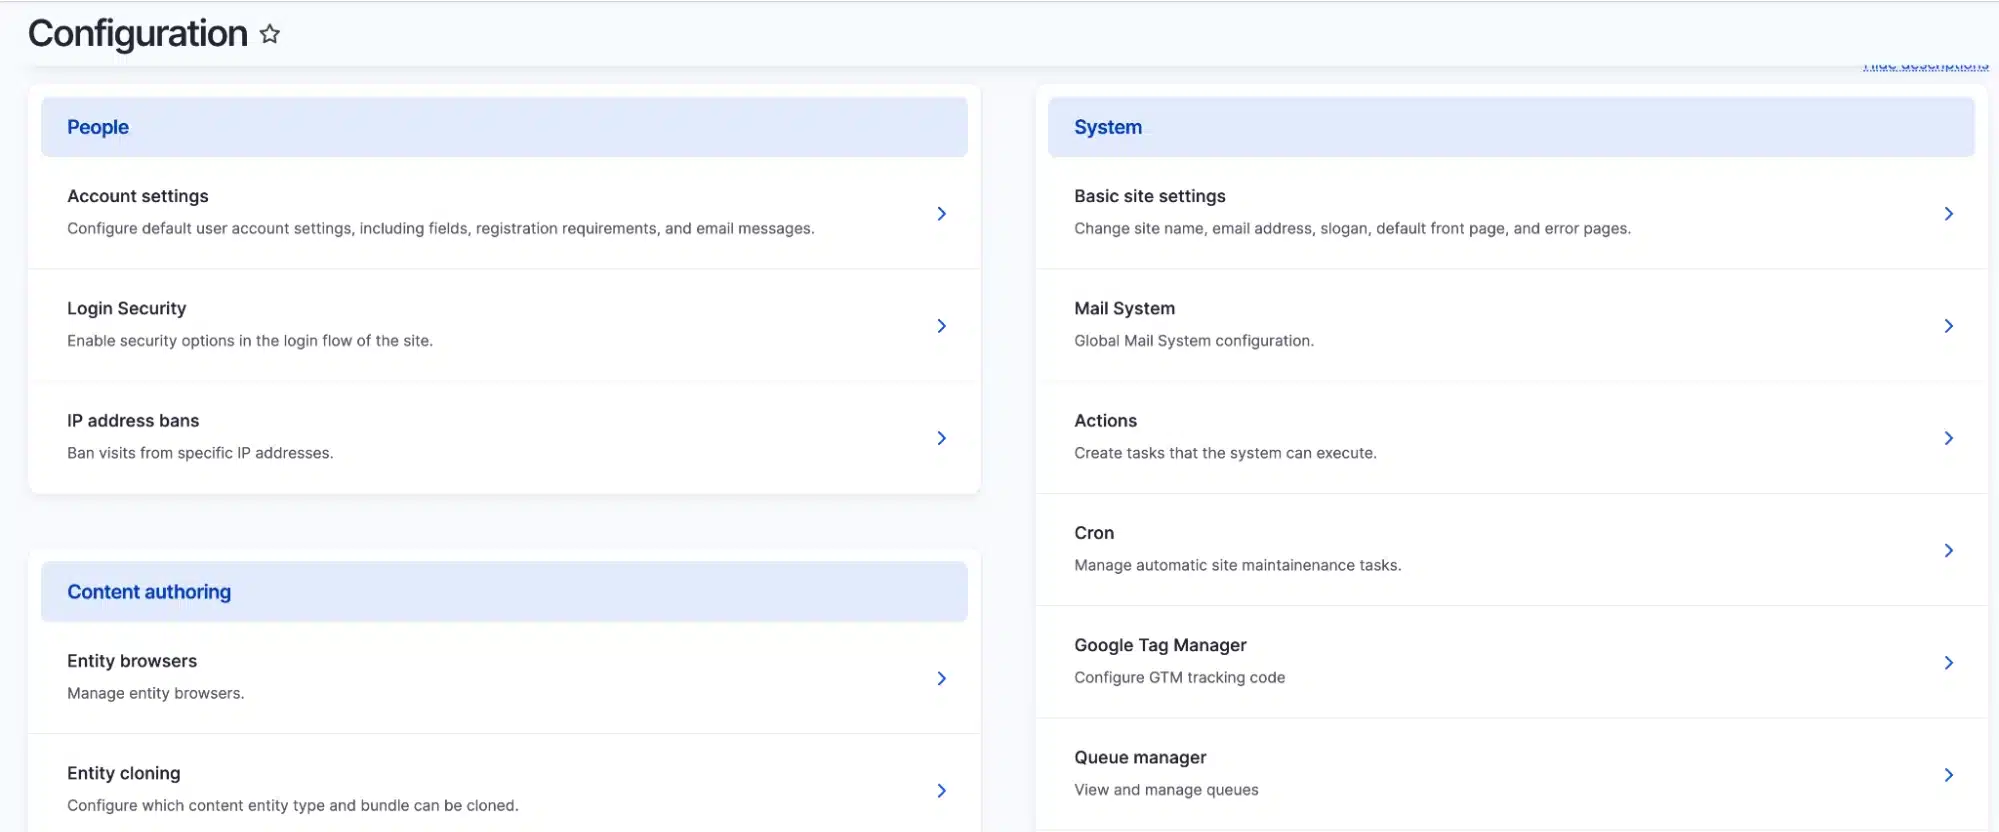Click chevron for Google Tag Manager
1999x832 pixels.
tap(1948, 662)
